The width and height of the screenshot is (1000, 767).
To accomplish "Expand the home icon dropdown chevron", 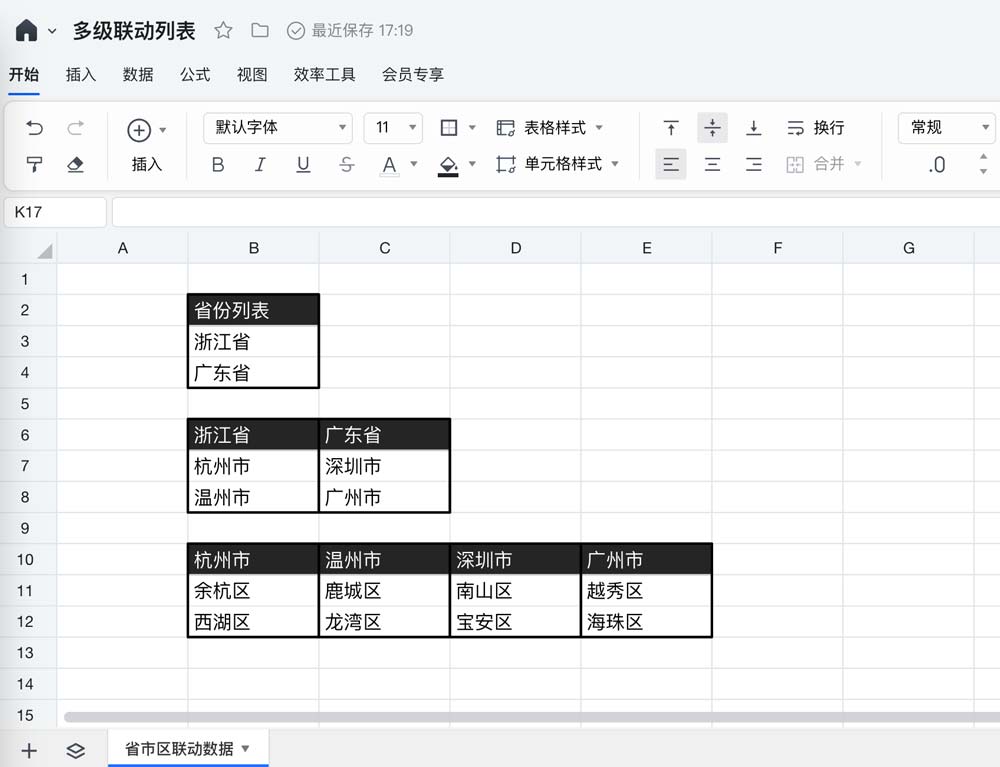I will pos(52,31).
